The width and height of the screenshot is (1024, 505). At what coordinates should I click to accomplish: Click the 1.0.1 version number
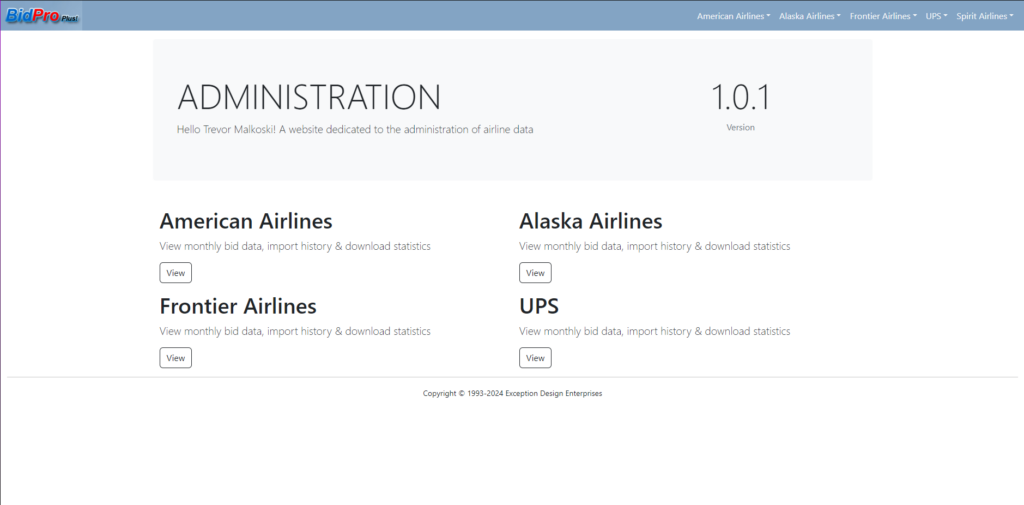[x=740, y=97]
